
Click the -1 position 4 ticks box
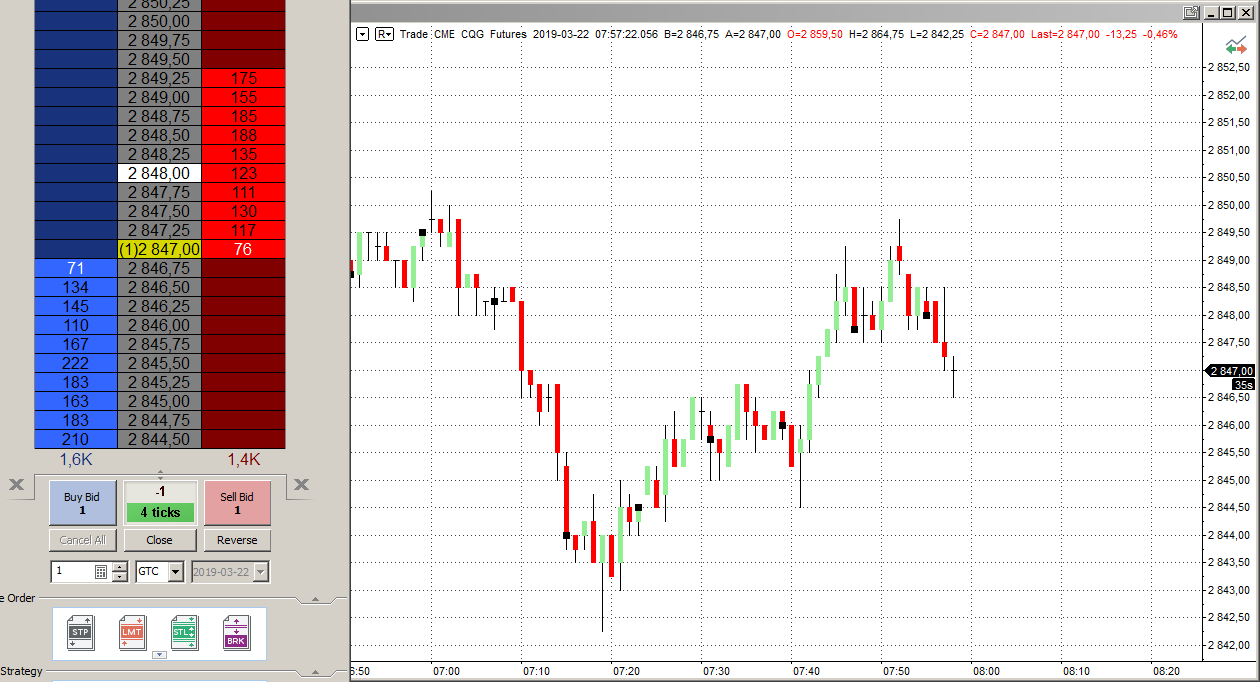click(x=160, y=503)
